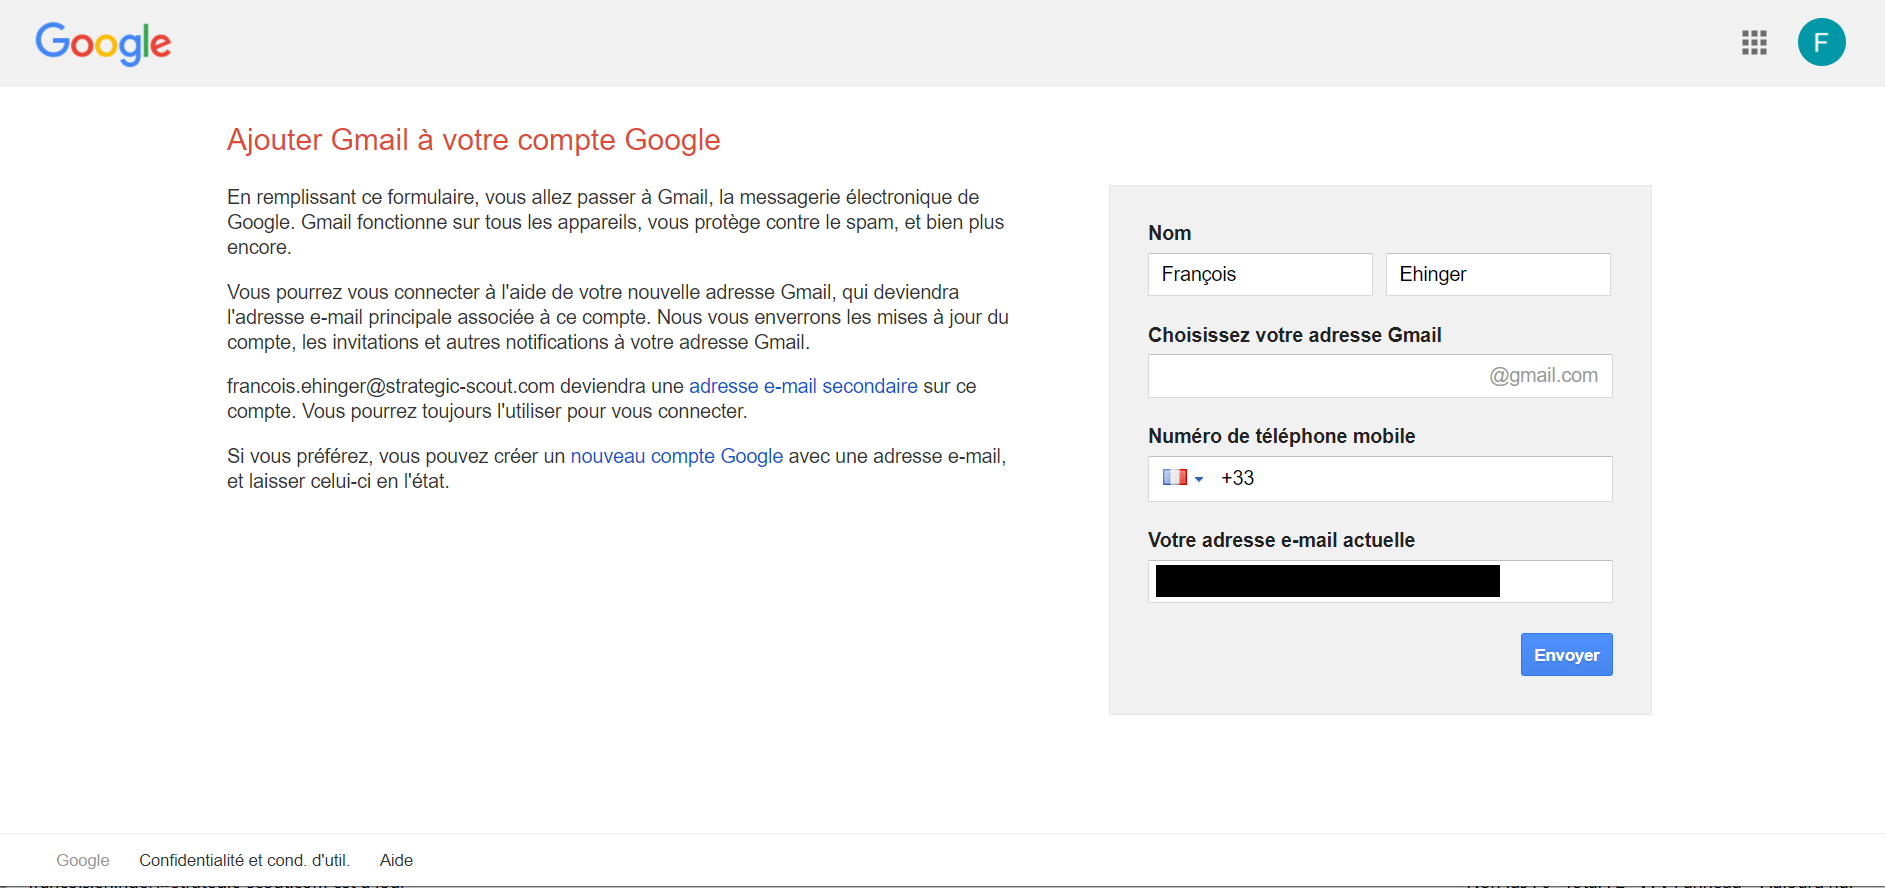Focus the Gmail address input field
Image resolution: width=1885 pixels, height=888 pixels.
1380,376
